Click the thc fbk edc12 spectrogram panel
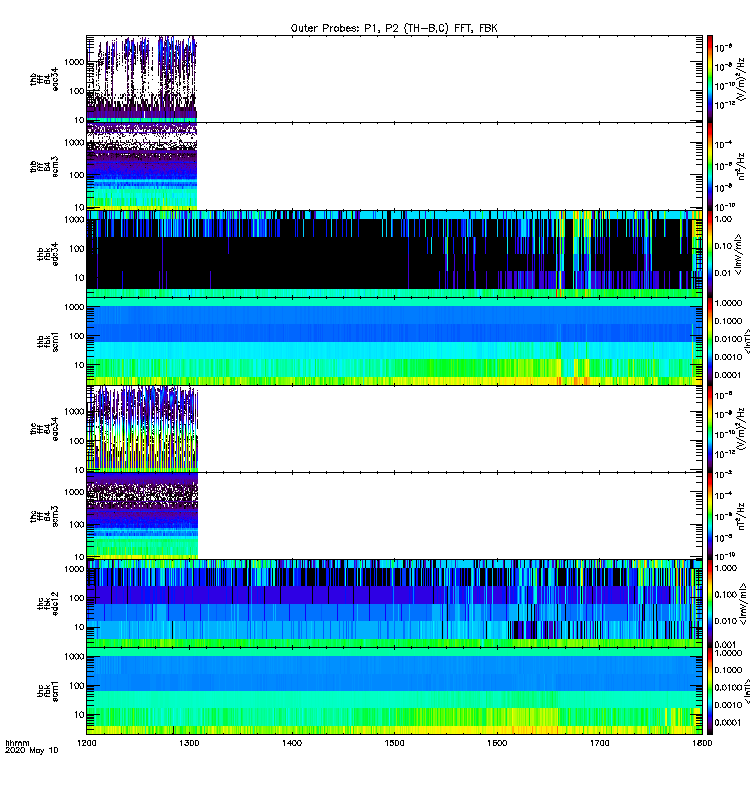This screenshot has width=750, height=800. (394, 604)
